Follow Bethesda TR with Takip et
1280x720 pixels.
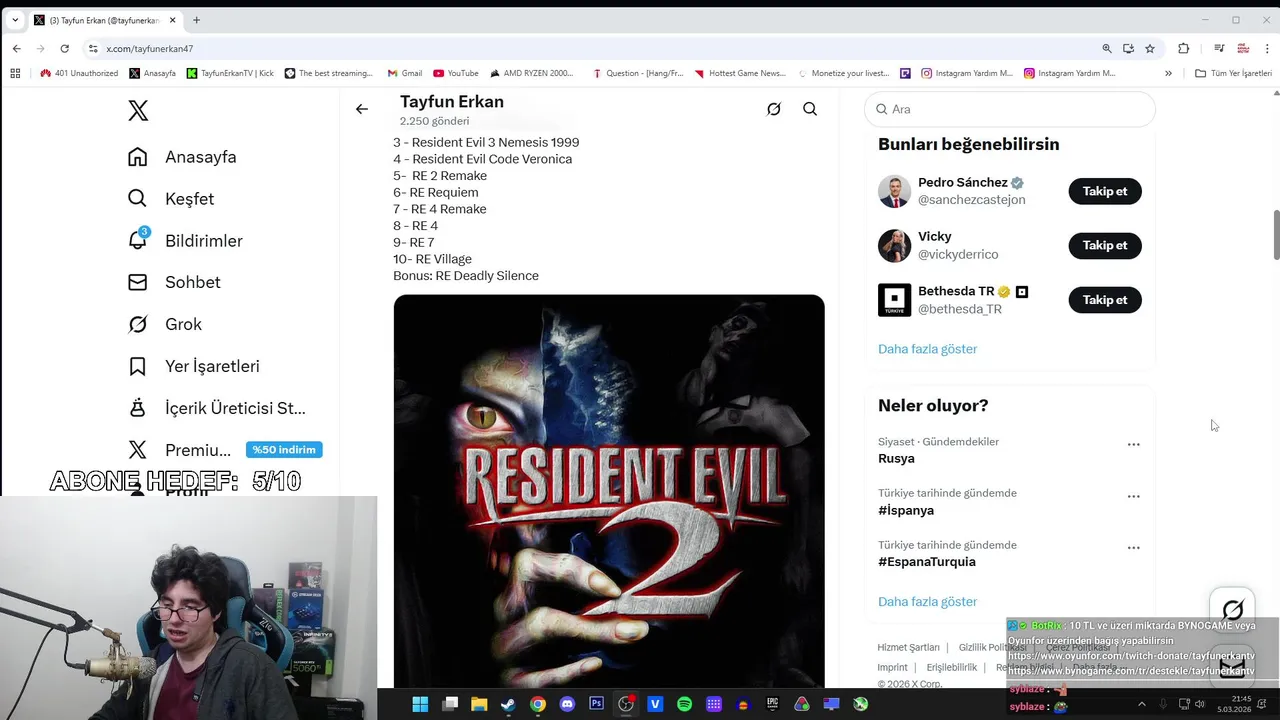pyautogui.click(x=1105, y=300)
